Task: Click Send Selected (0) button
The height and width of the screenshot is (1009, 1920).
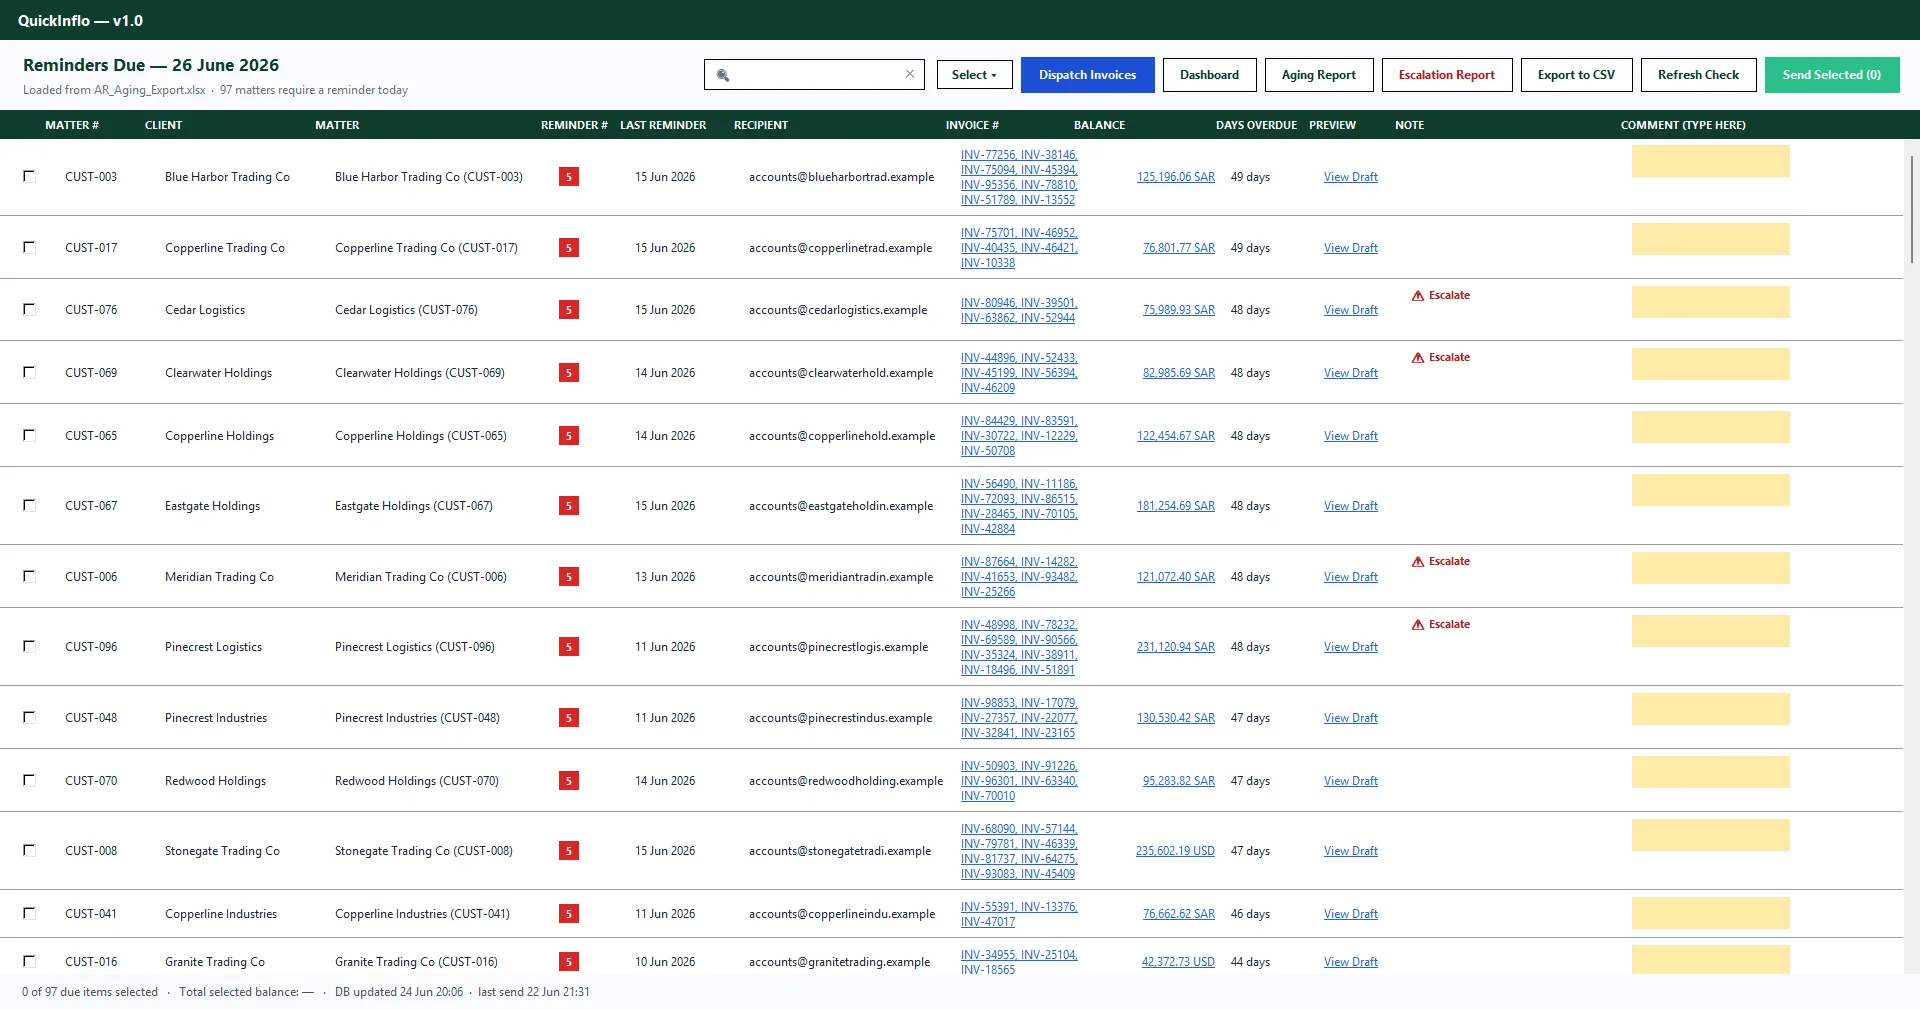Action: [x=1832, y=75]
